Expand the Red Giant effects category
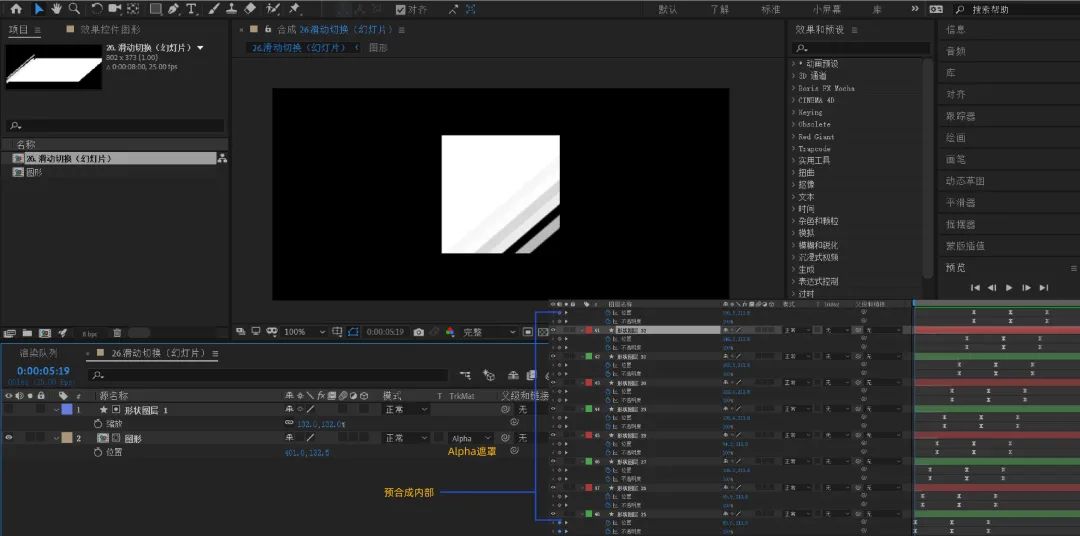This screenshot has height=536, width=1080. pos(793,136)
